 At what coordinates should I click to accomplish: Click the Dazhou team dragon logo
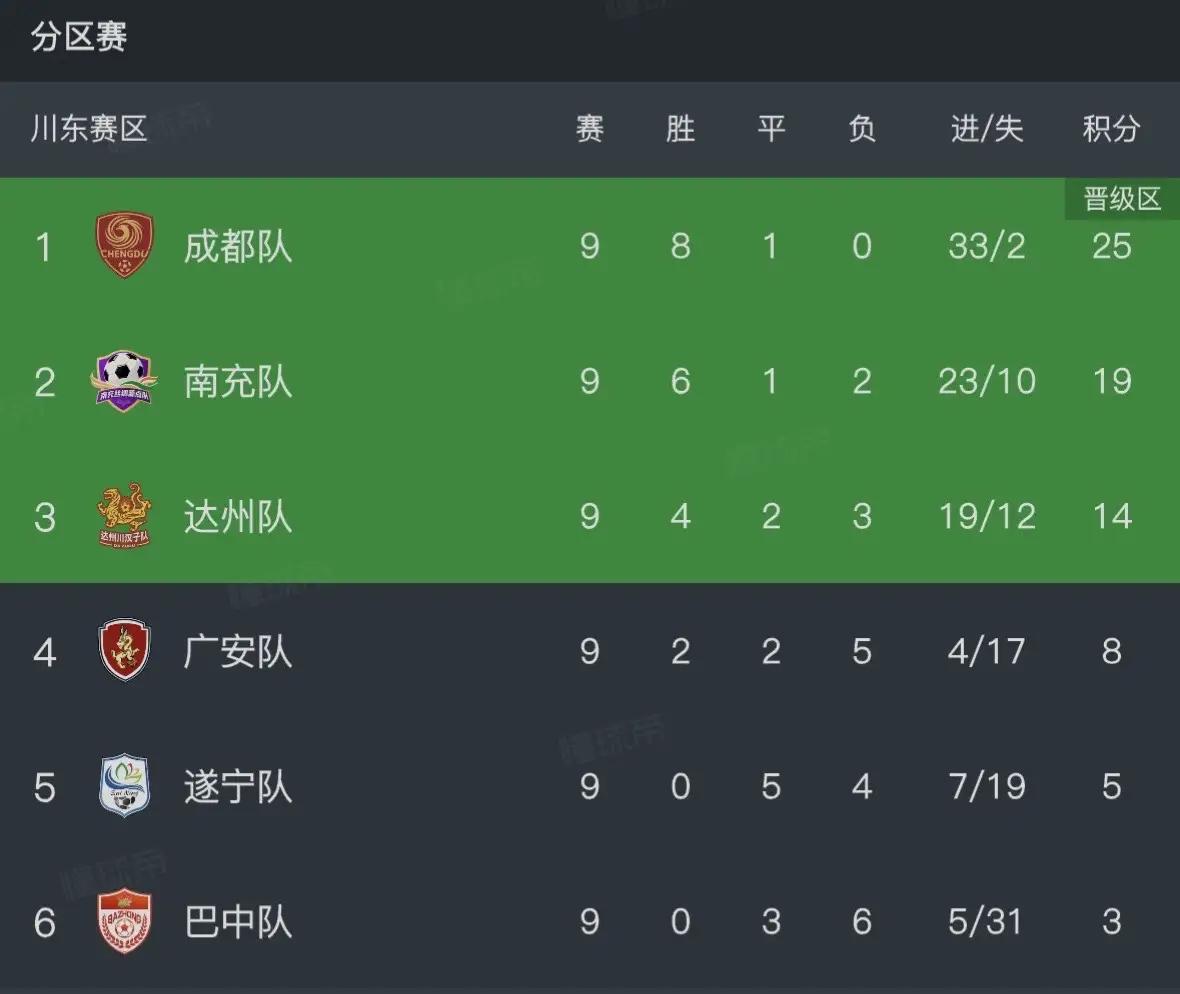[124, 516]
